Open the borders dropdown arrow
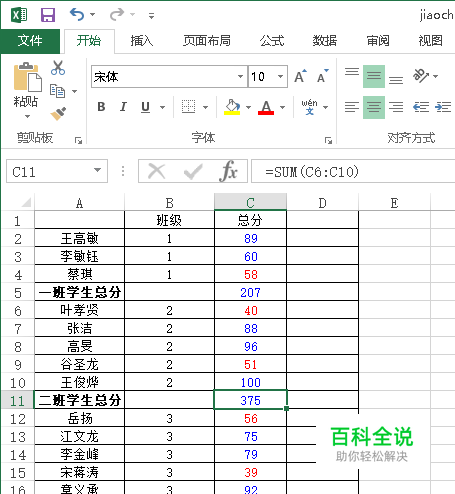 [x=205, y=107]
